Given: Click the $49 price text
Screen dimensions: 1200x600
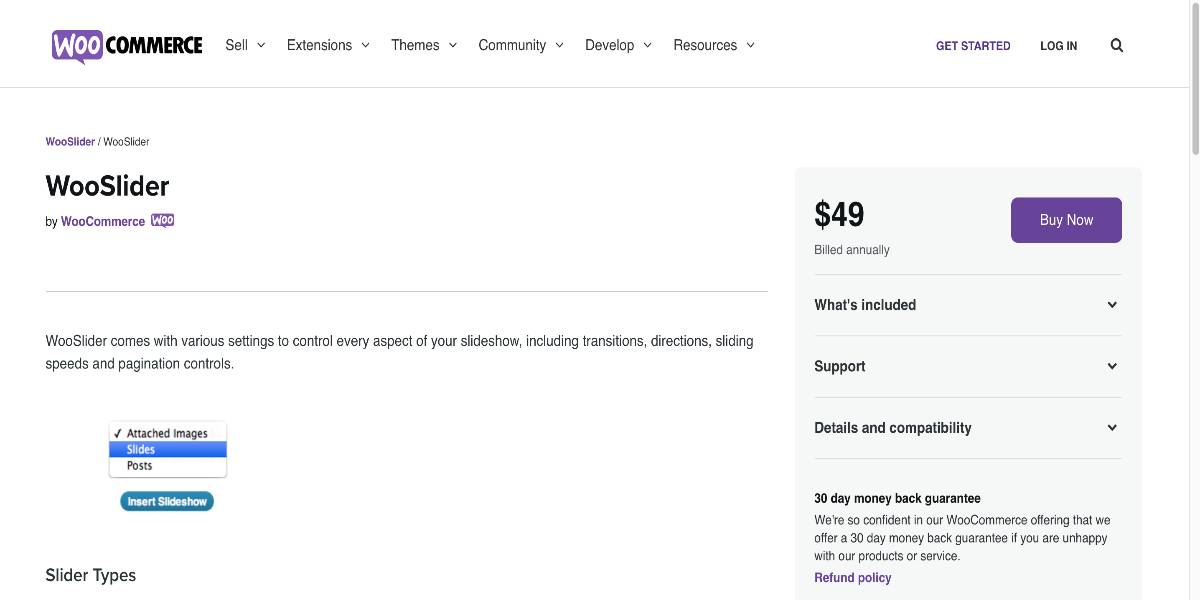Looking at the screenshot, I should coord(839,215).
